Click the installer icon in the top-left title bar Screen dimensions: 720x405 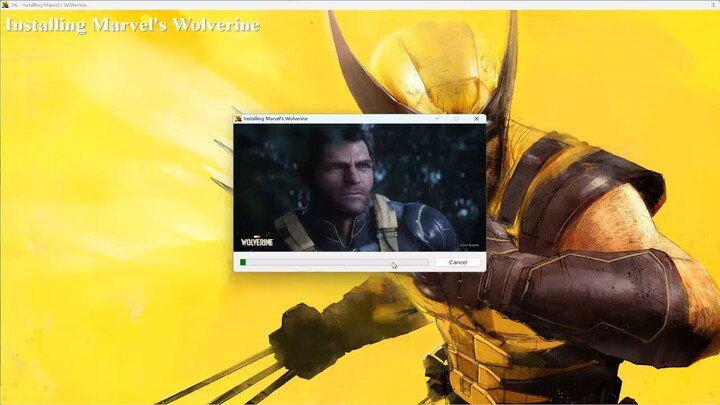(5, 5)
